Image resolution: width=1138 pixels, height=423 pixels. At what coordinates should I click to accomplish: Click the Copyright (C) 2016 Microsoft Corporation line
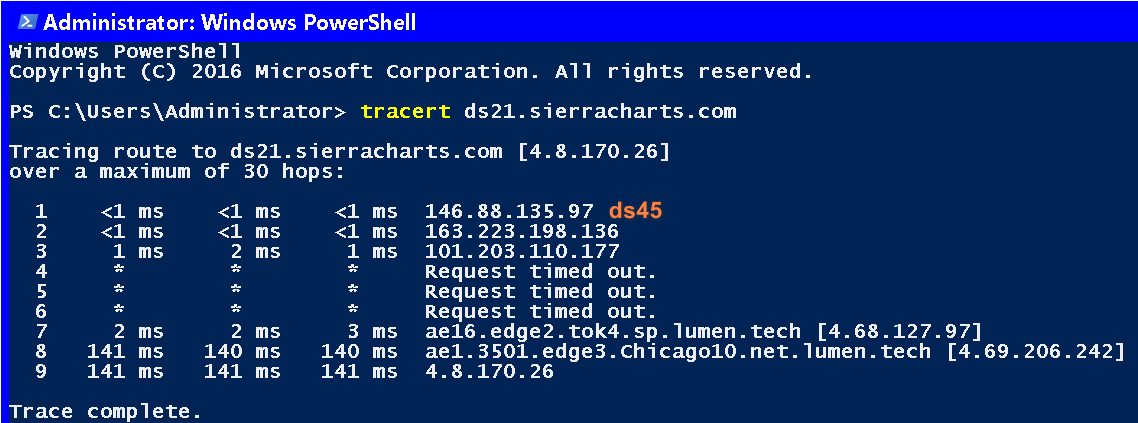[410, 72]
